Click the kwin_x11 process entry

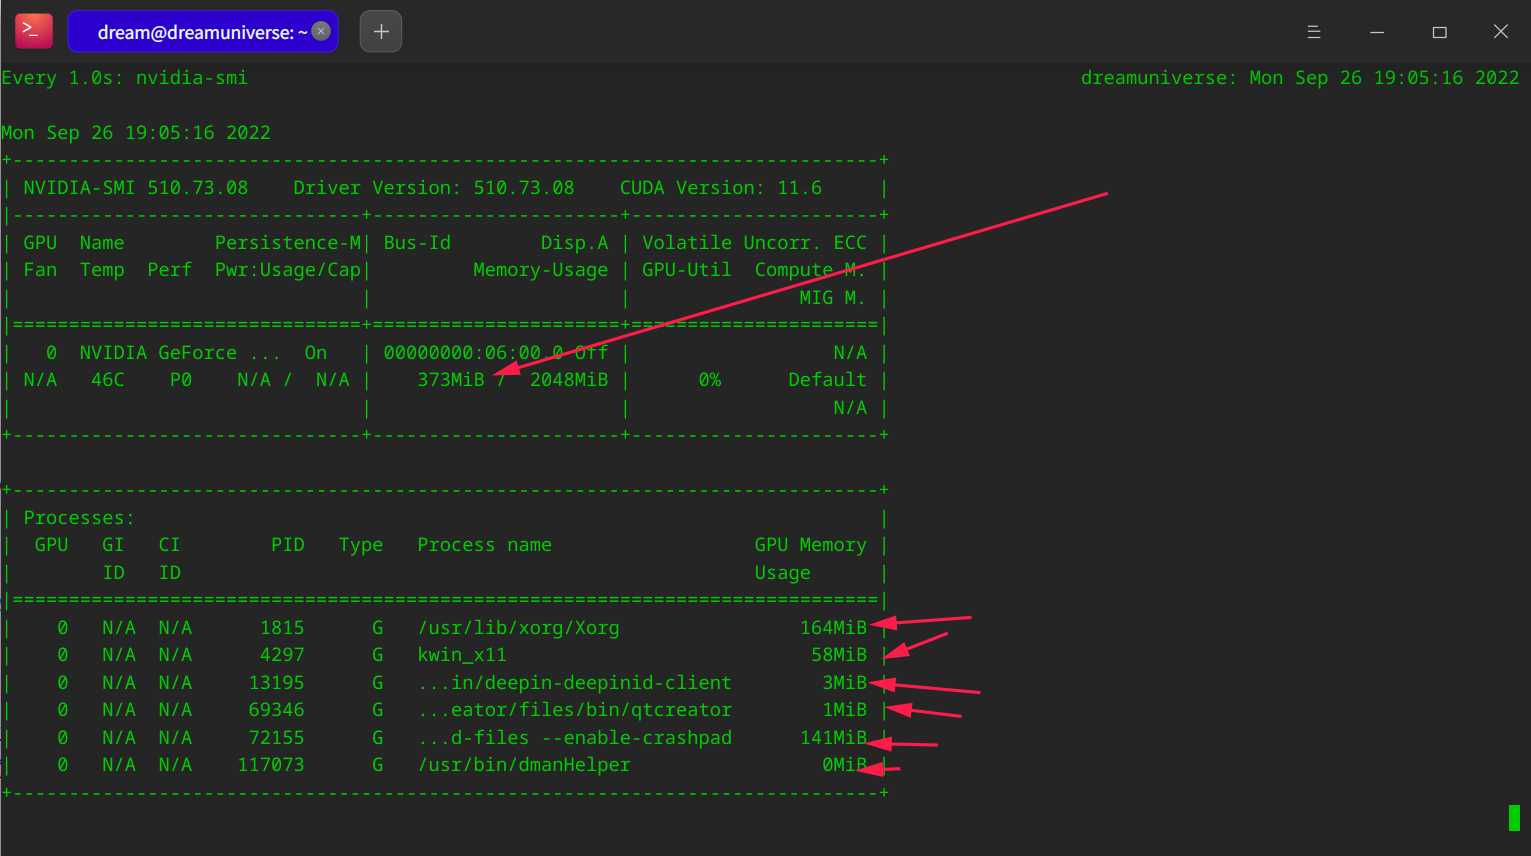tap(462, 655)
